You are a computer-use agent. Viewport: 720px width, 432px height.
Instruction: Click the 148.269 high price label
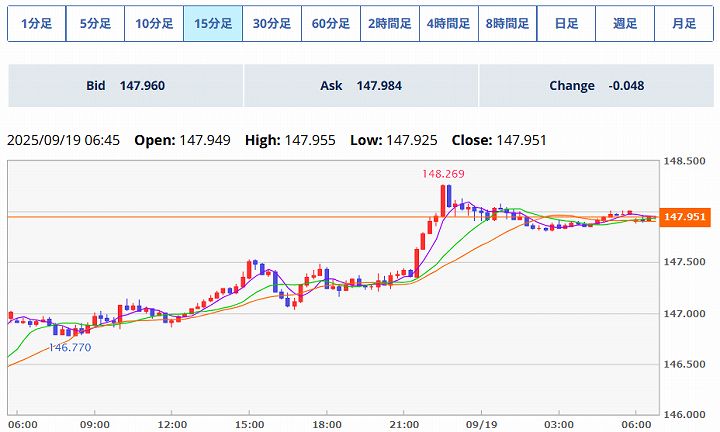pos(443,174)
